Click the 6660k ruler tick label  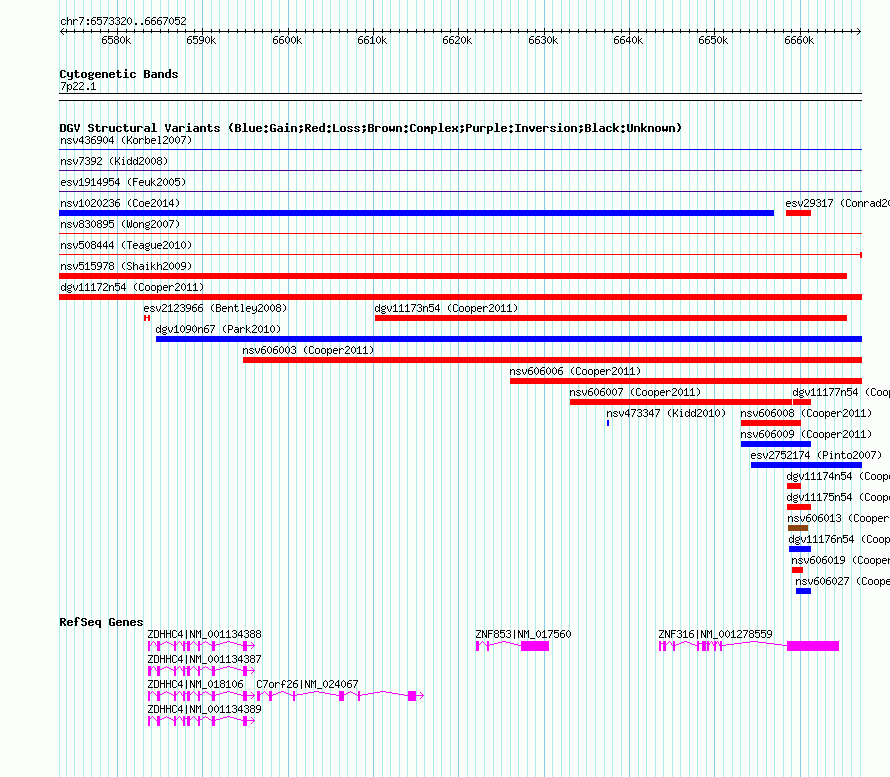pos(799,40)
